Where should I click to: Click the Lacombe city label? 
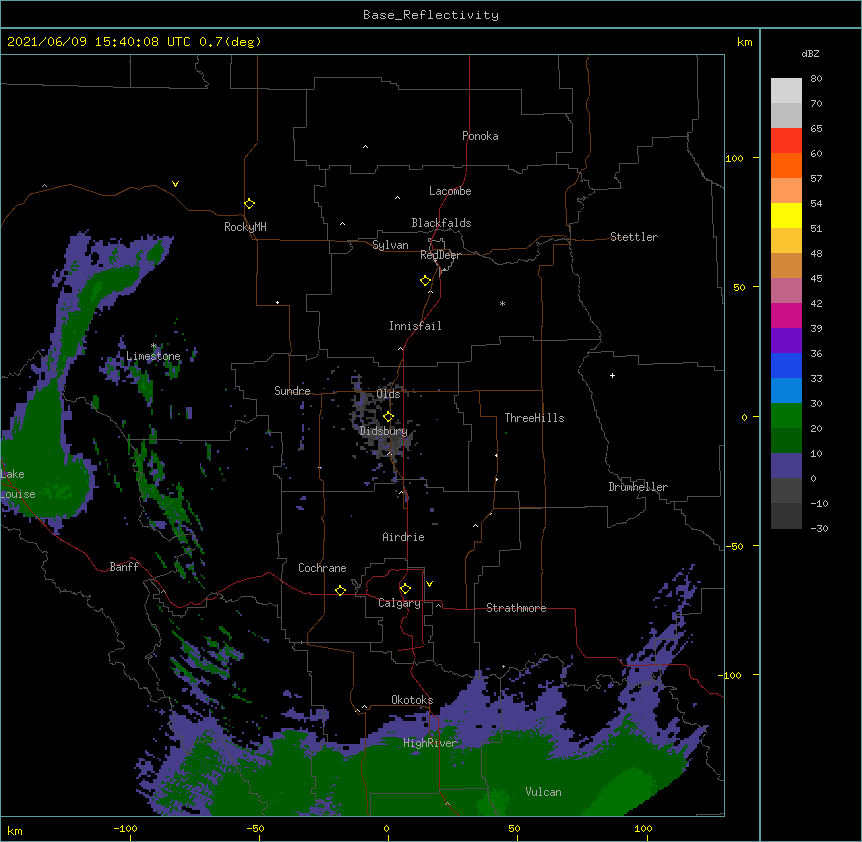[x=450, y=191]
